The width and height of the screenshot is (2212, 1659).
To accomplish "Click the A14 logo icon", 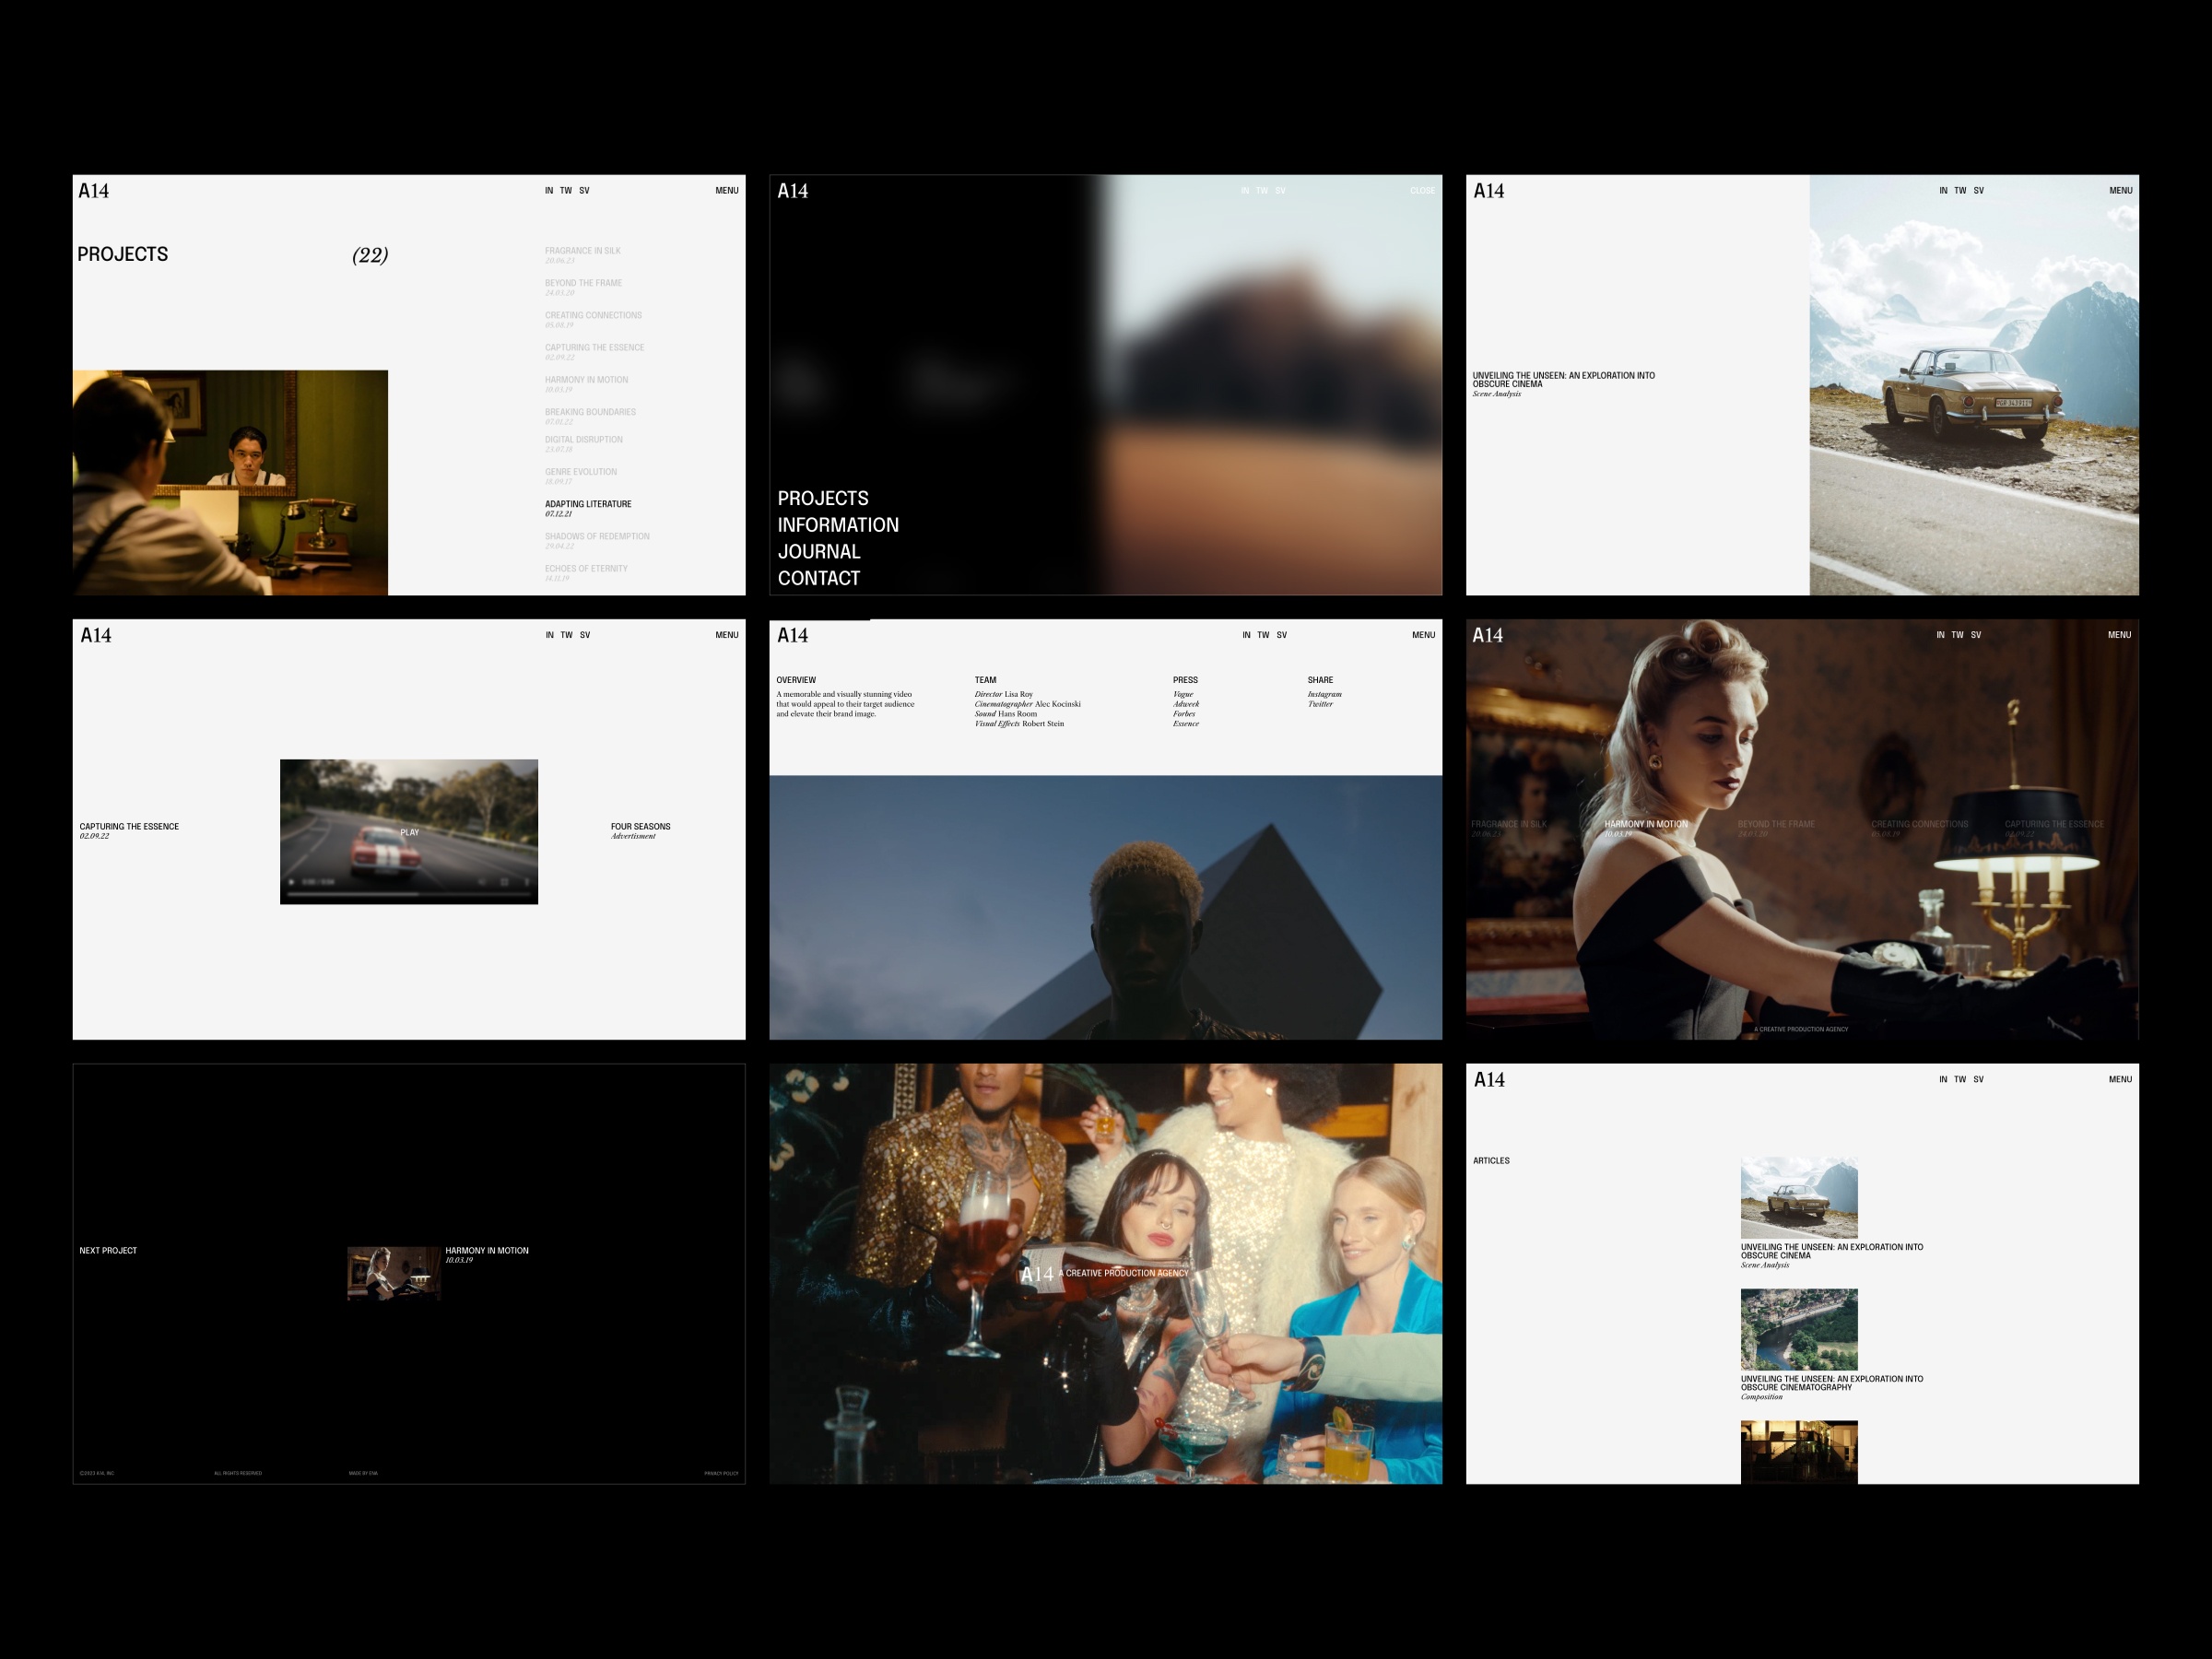I will tap(95, 190).
